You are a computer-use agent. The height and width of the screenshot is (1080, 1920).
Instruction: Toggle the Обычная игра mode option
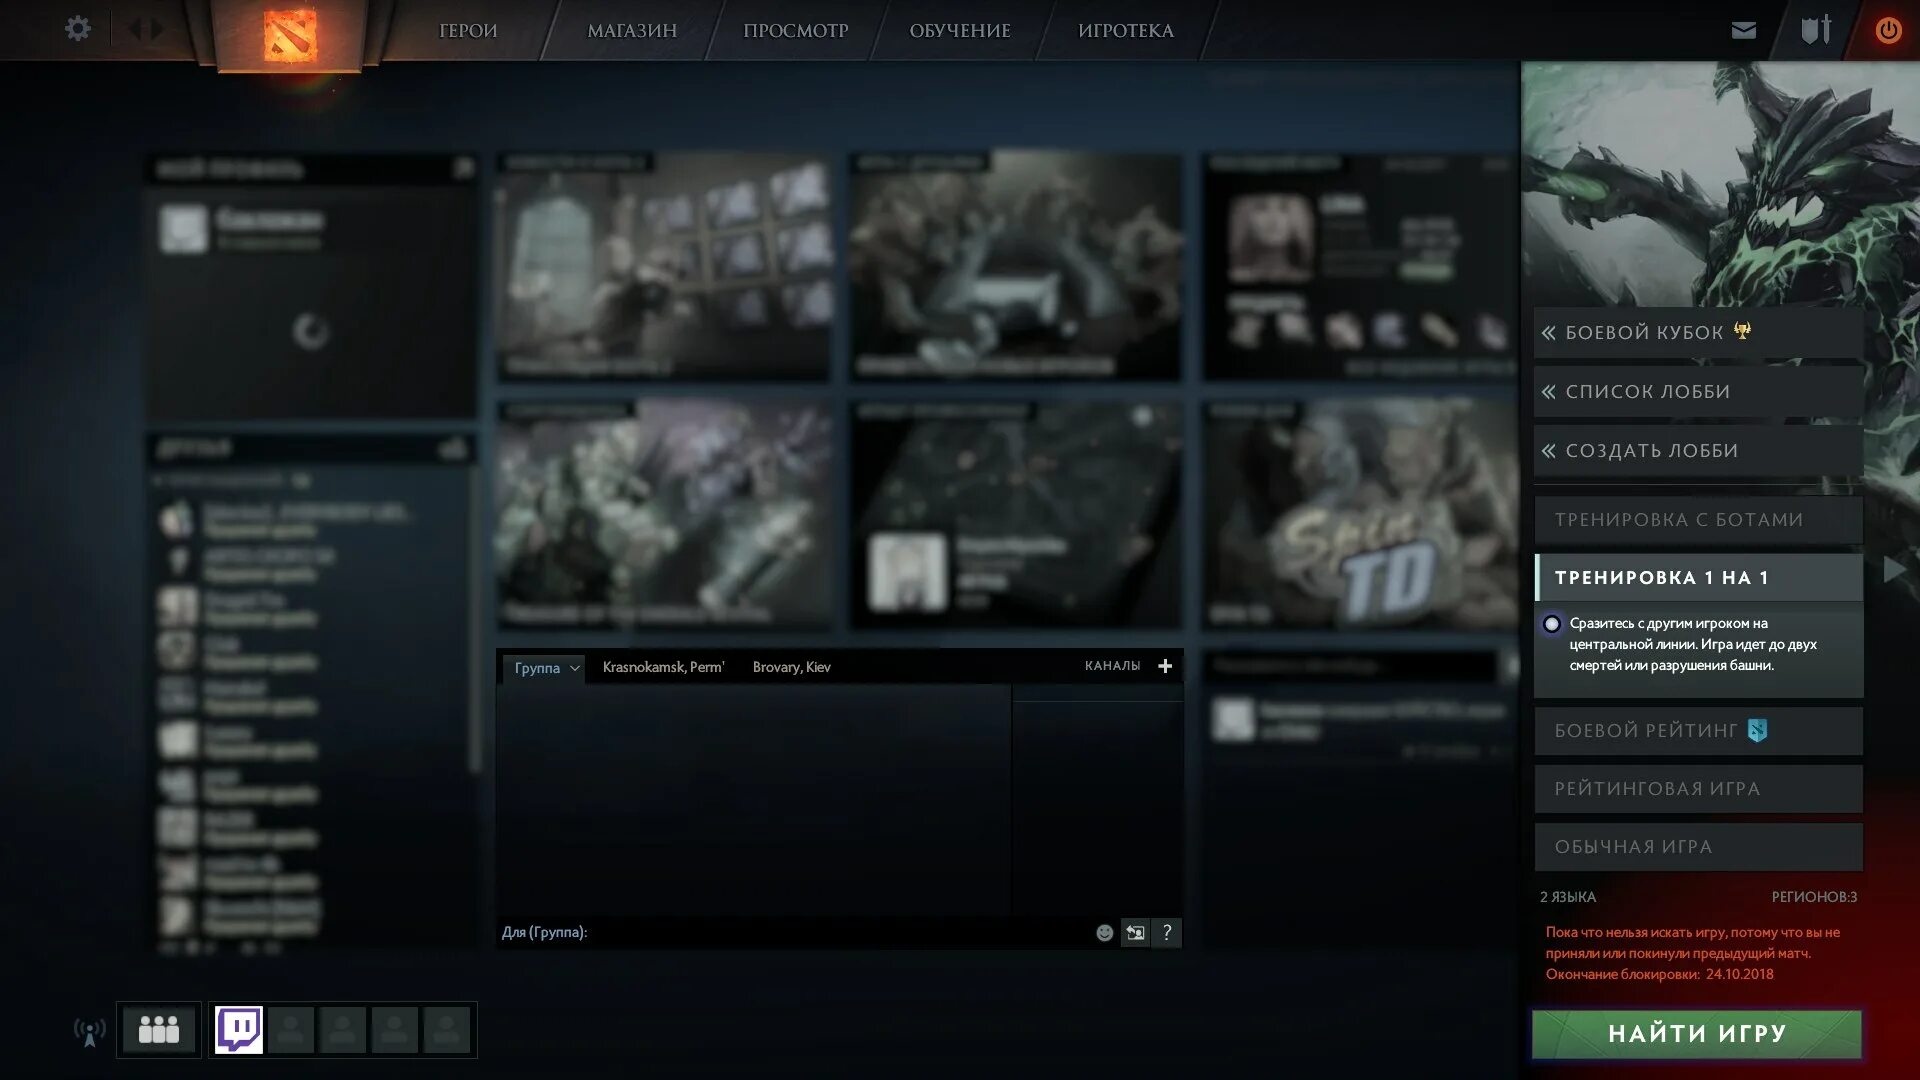(1697, 847)
